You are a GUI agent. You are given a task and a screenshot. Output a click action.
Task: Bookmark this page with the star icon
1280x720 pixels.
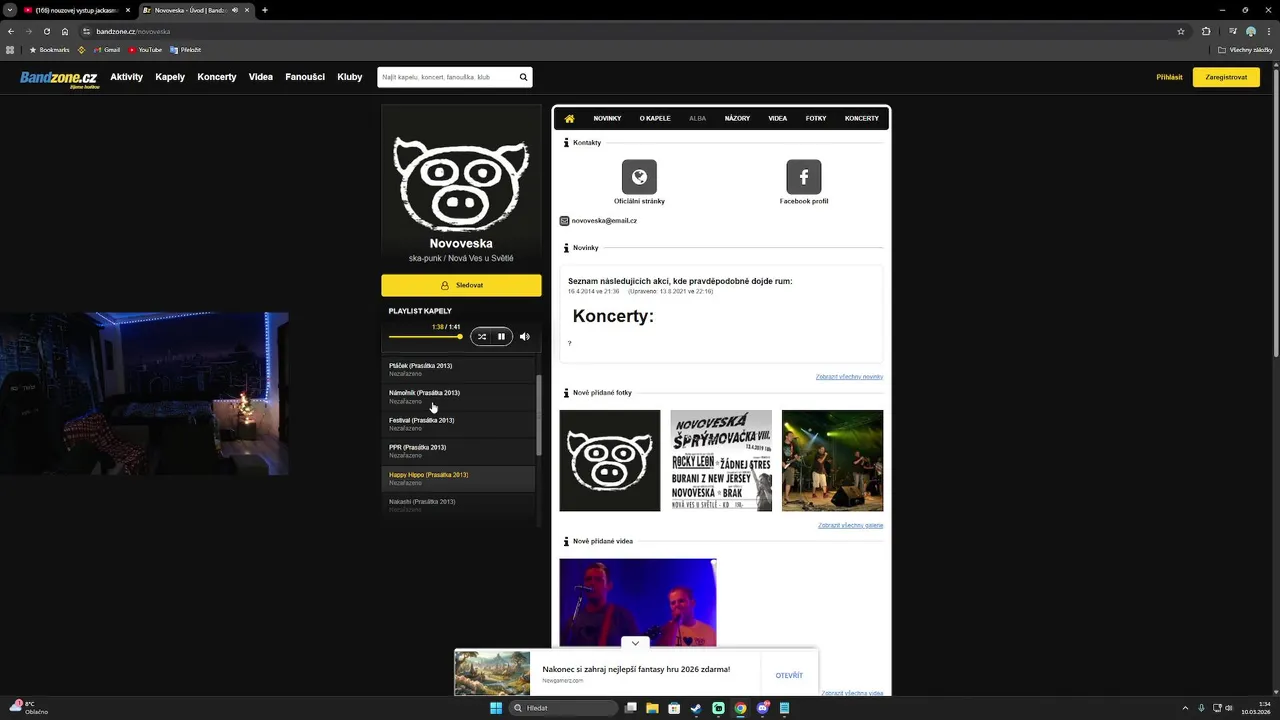point(1181,31)
